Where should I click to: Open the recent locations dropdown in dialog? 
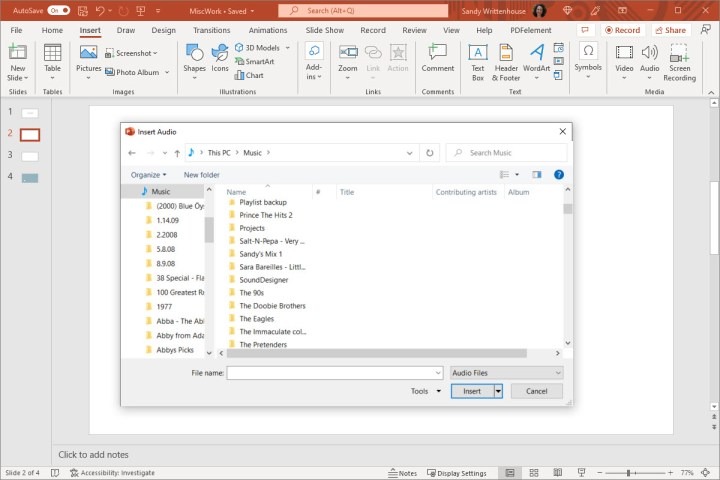[165, 153]
